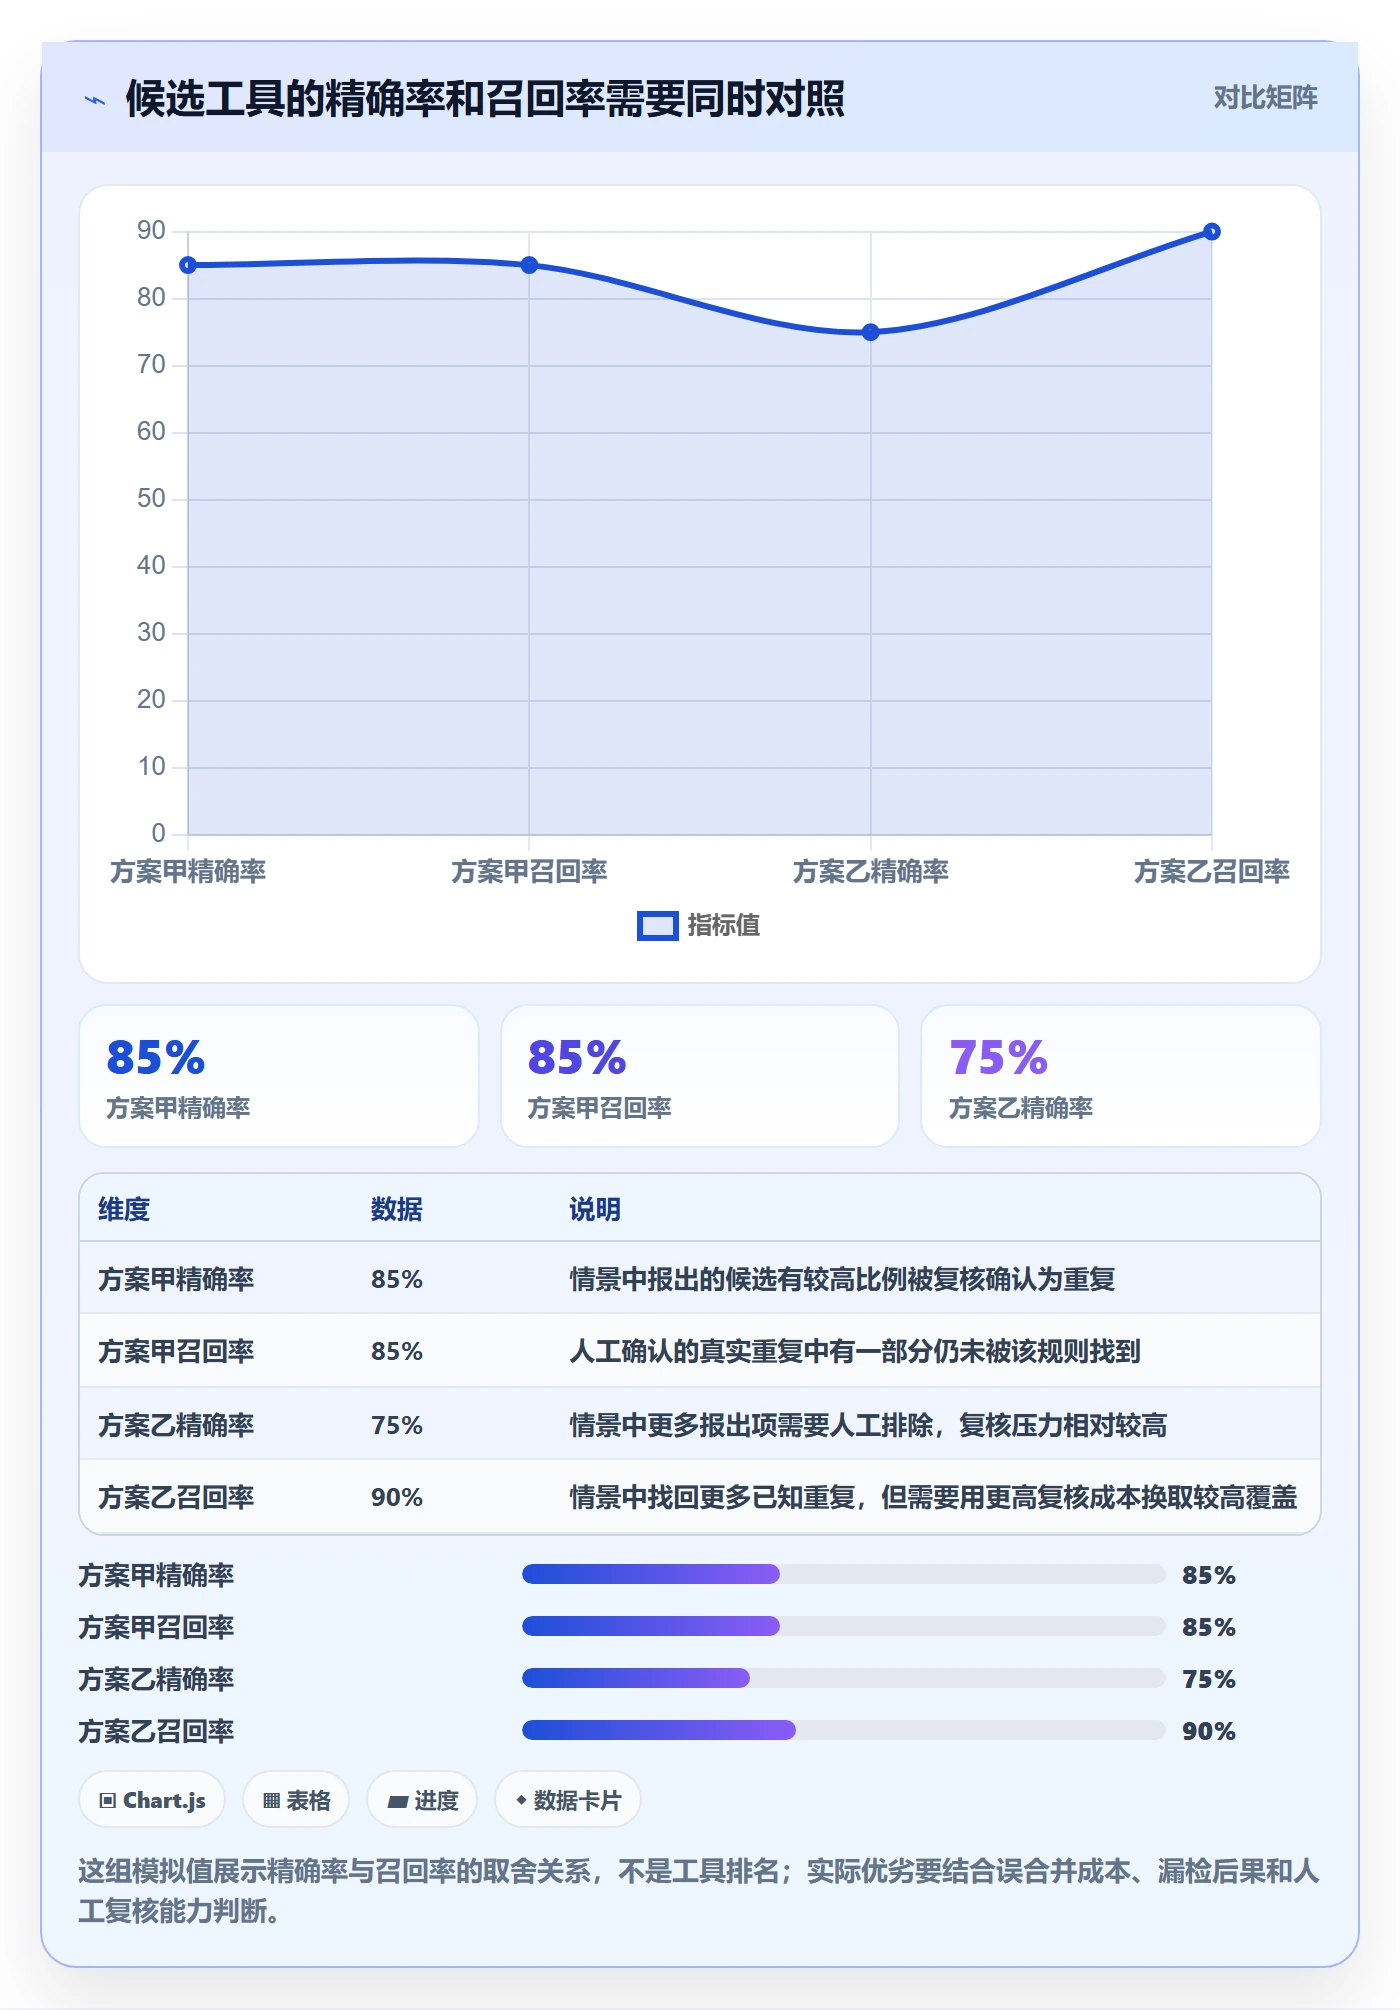Toggle the 指标值 legend swatch
Viewport: 1400px width, 2010px height.
pos(658,926)
